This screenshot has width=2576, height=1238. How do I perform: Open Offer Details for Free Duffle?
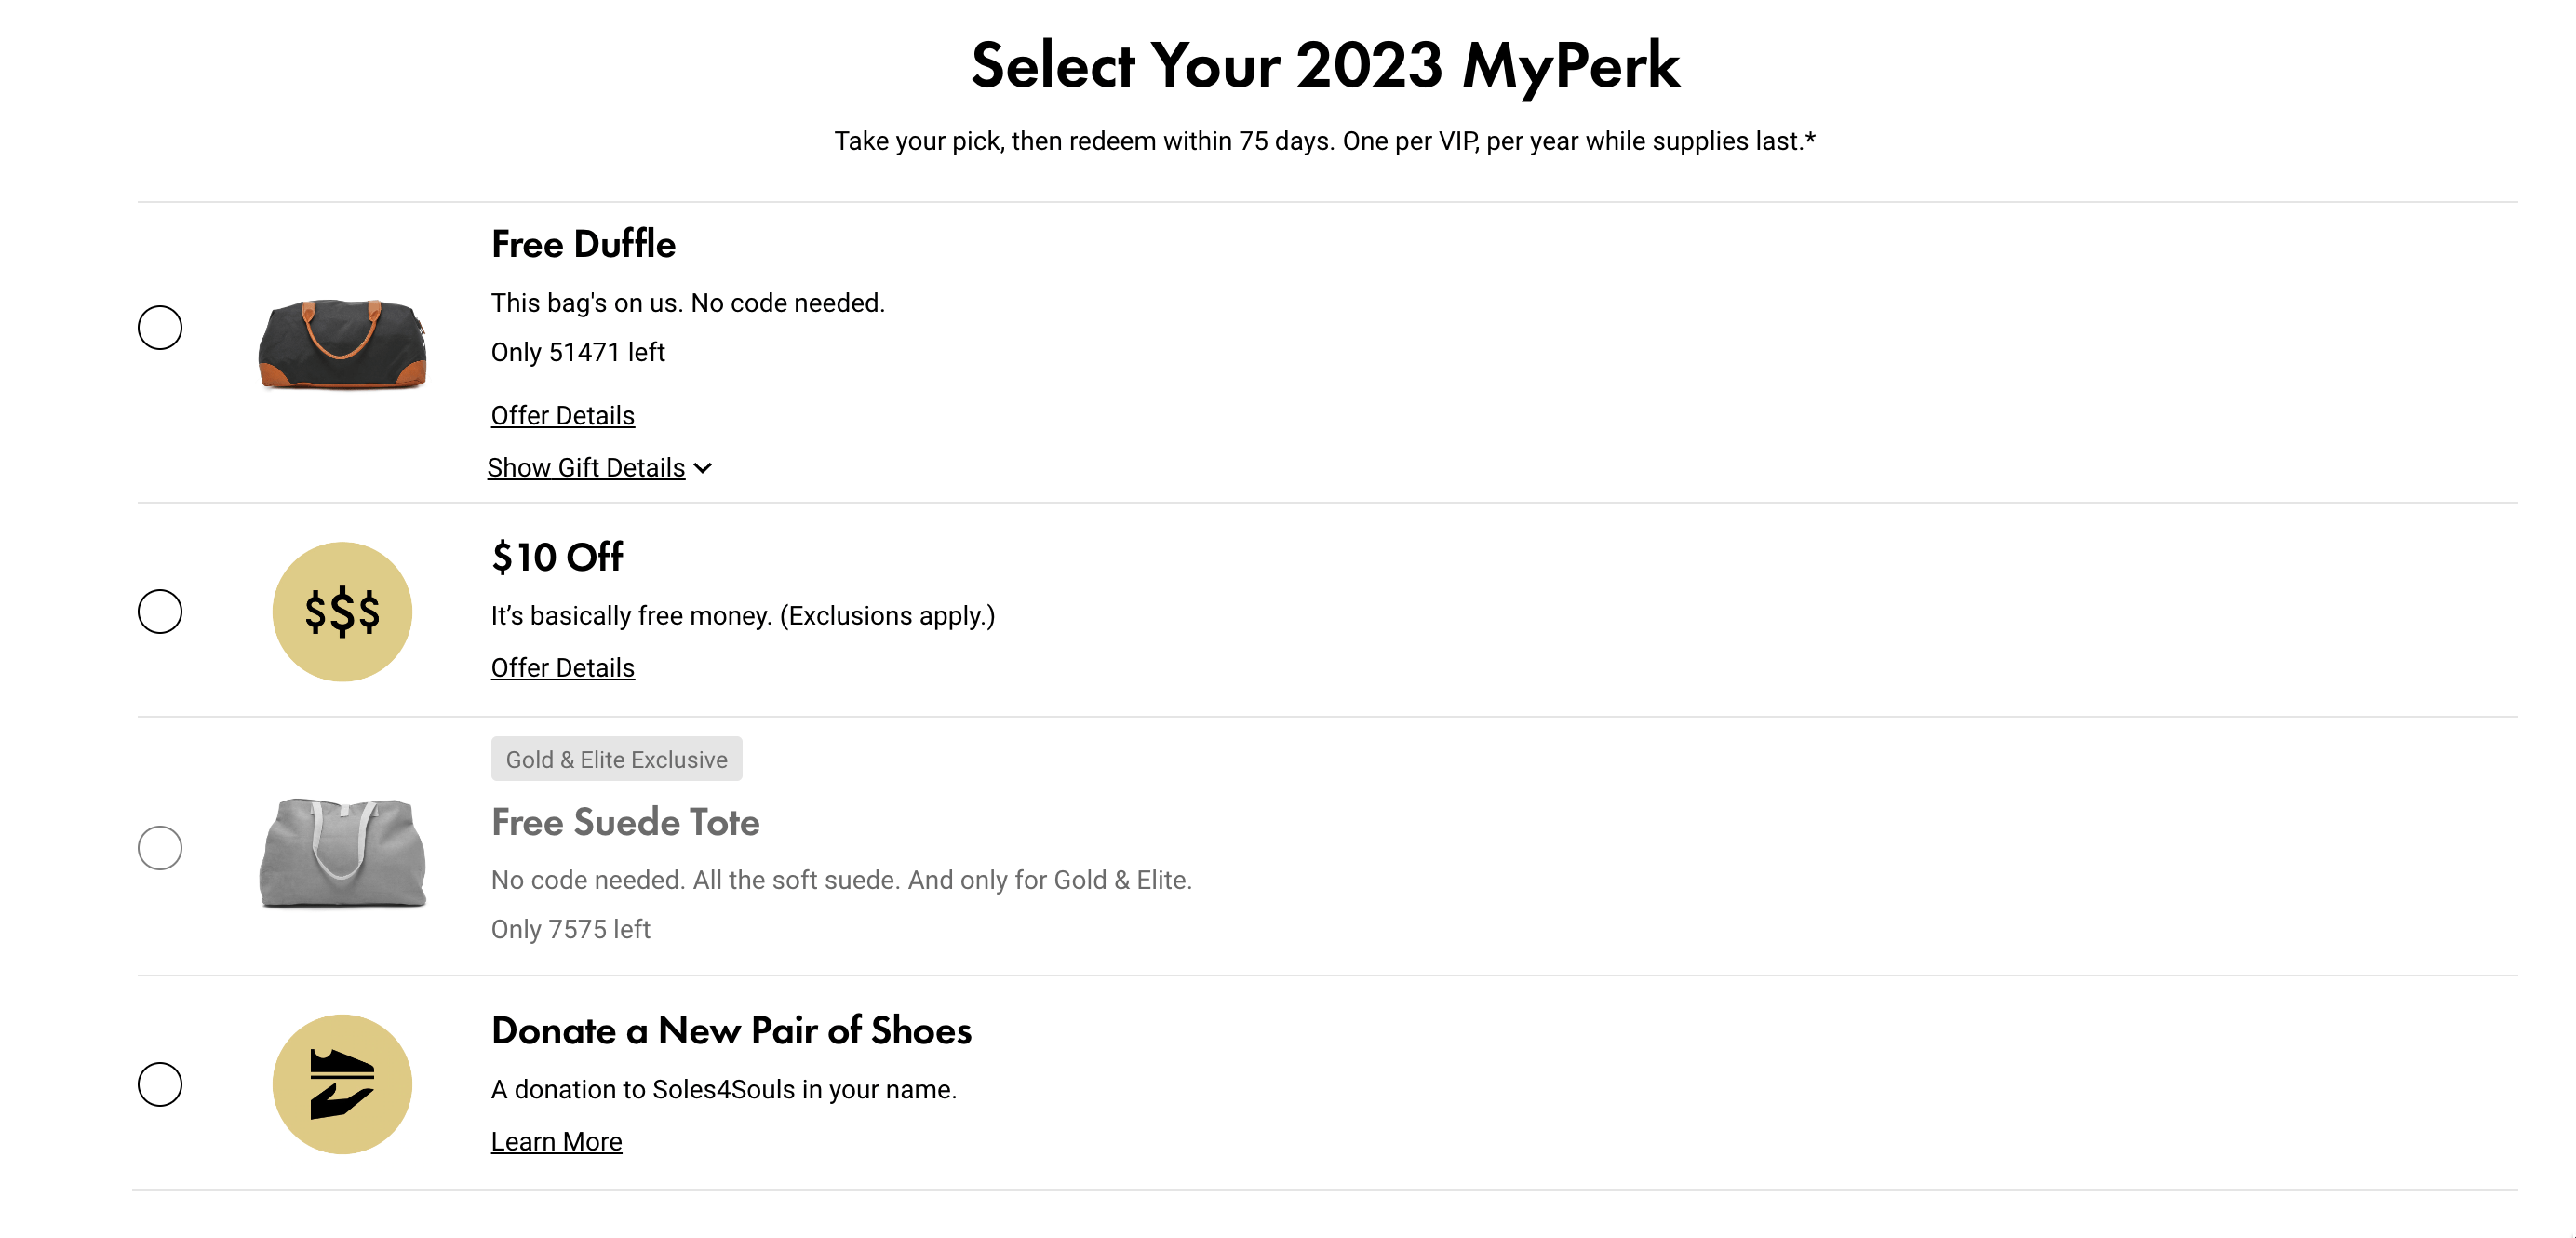click(x=562, y=415)
